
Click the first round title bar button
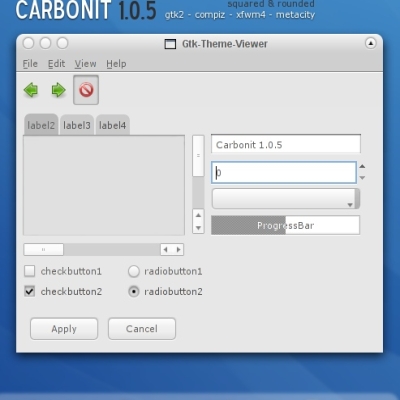tap(28, 43)
